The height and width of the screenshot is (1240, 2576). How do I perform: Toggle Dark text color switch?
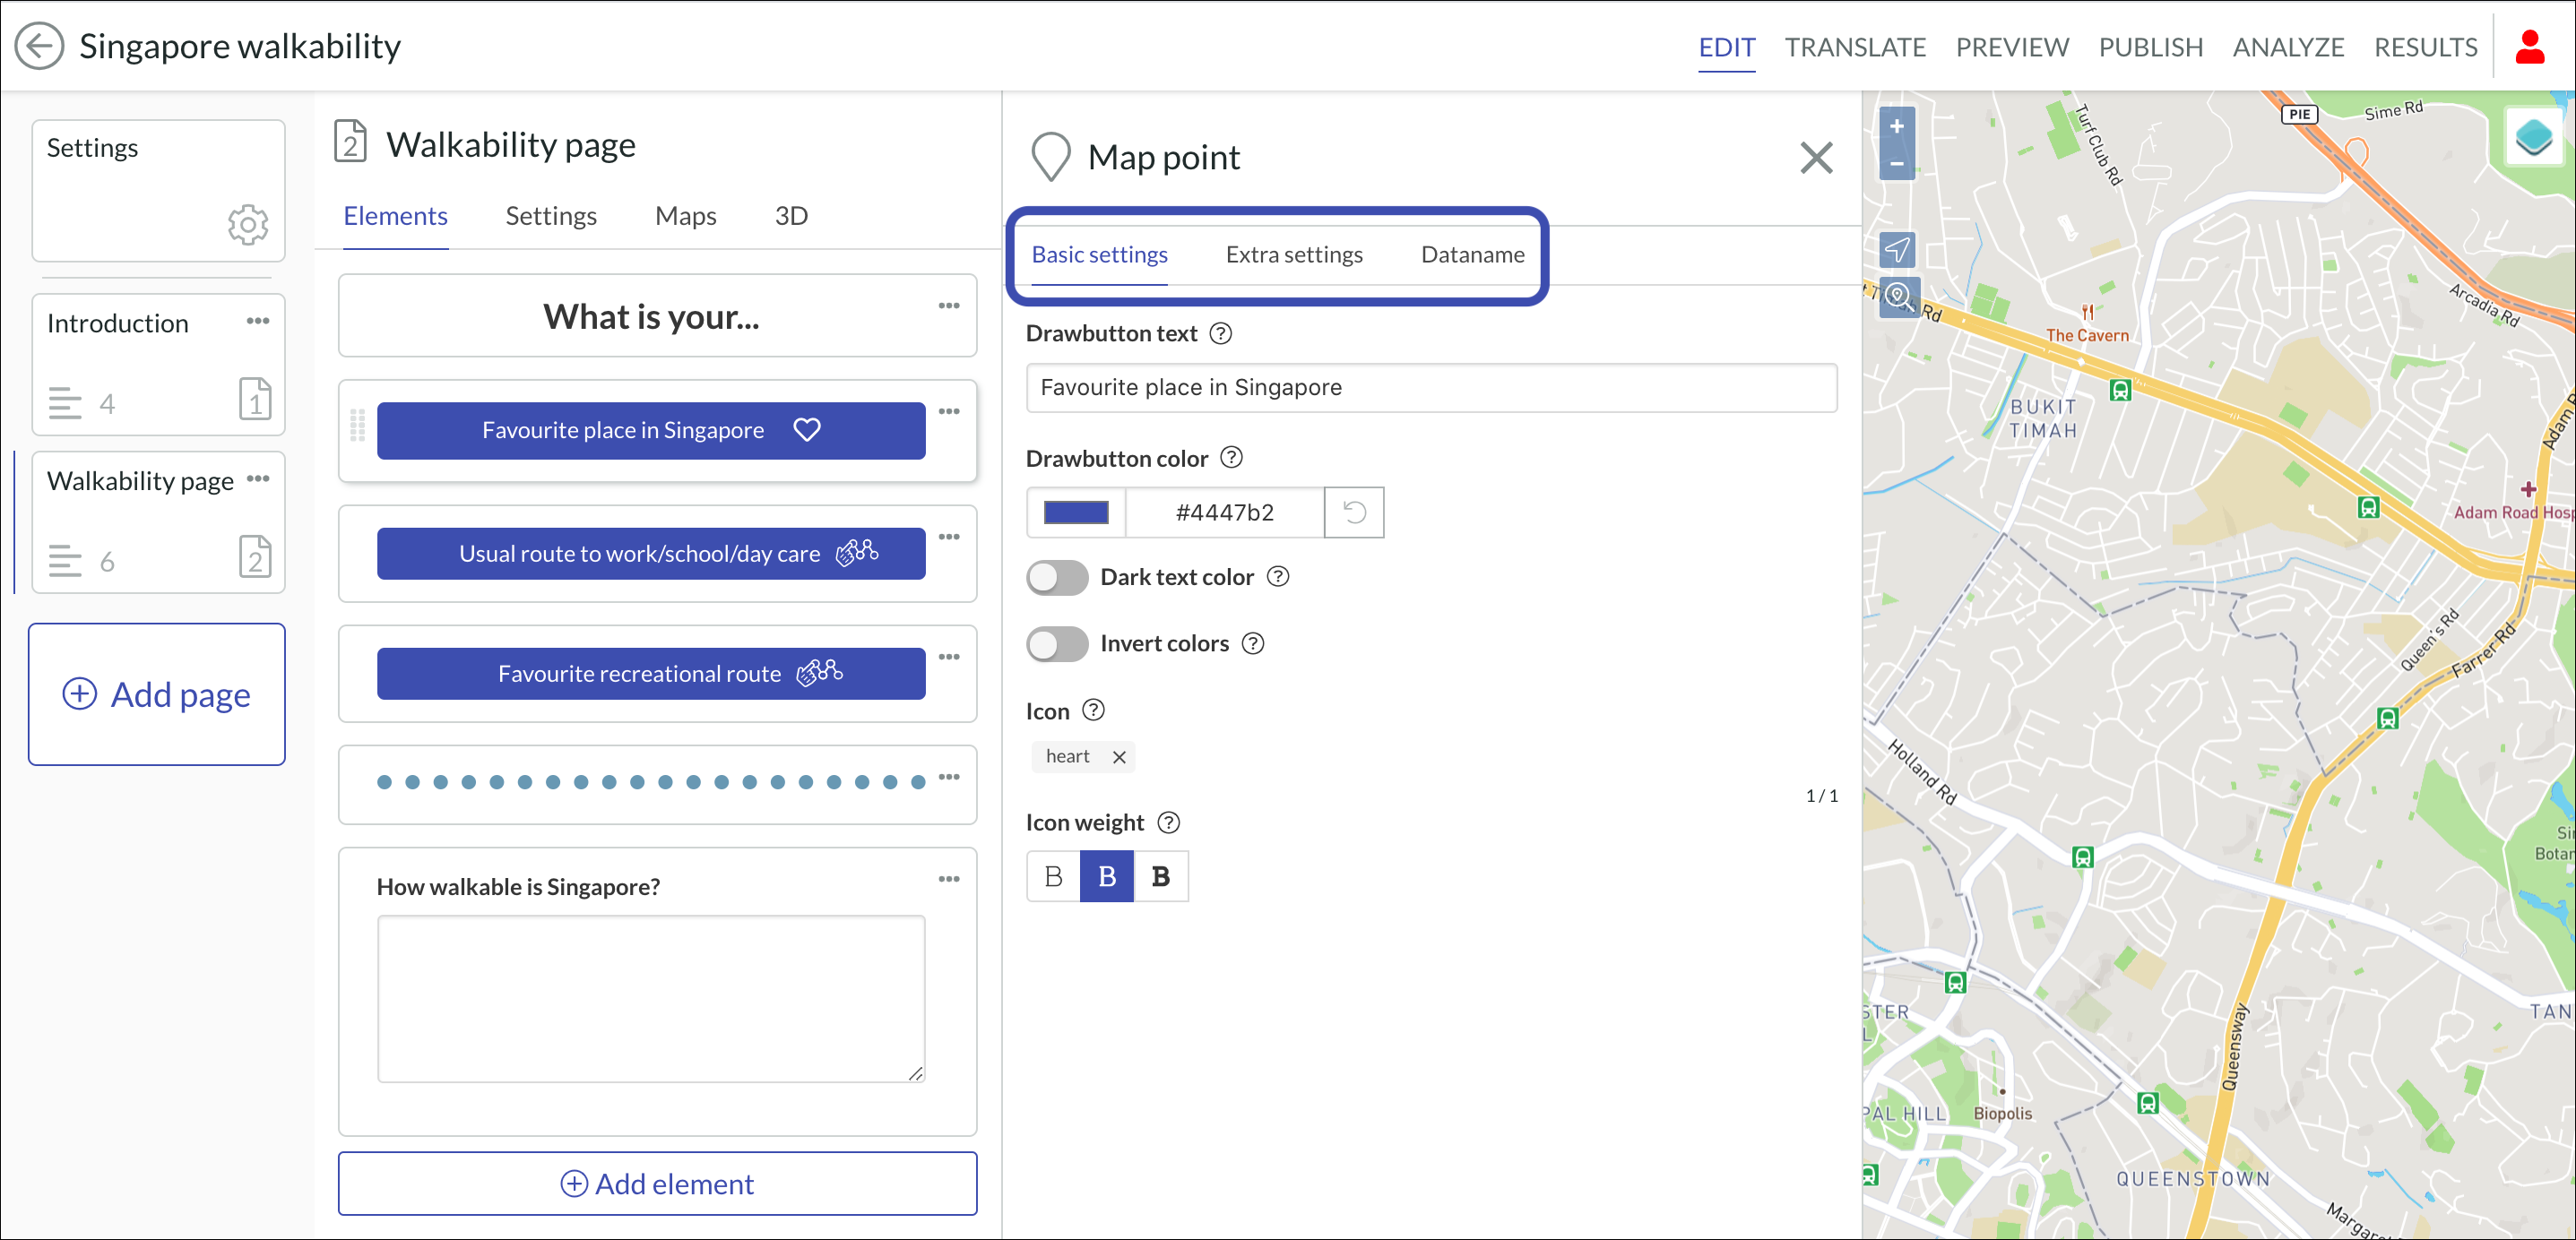click(1057, 578)
